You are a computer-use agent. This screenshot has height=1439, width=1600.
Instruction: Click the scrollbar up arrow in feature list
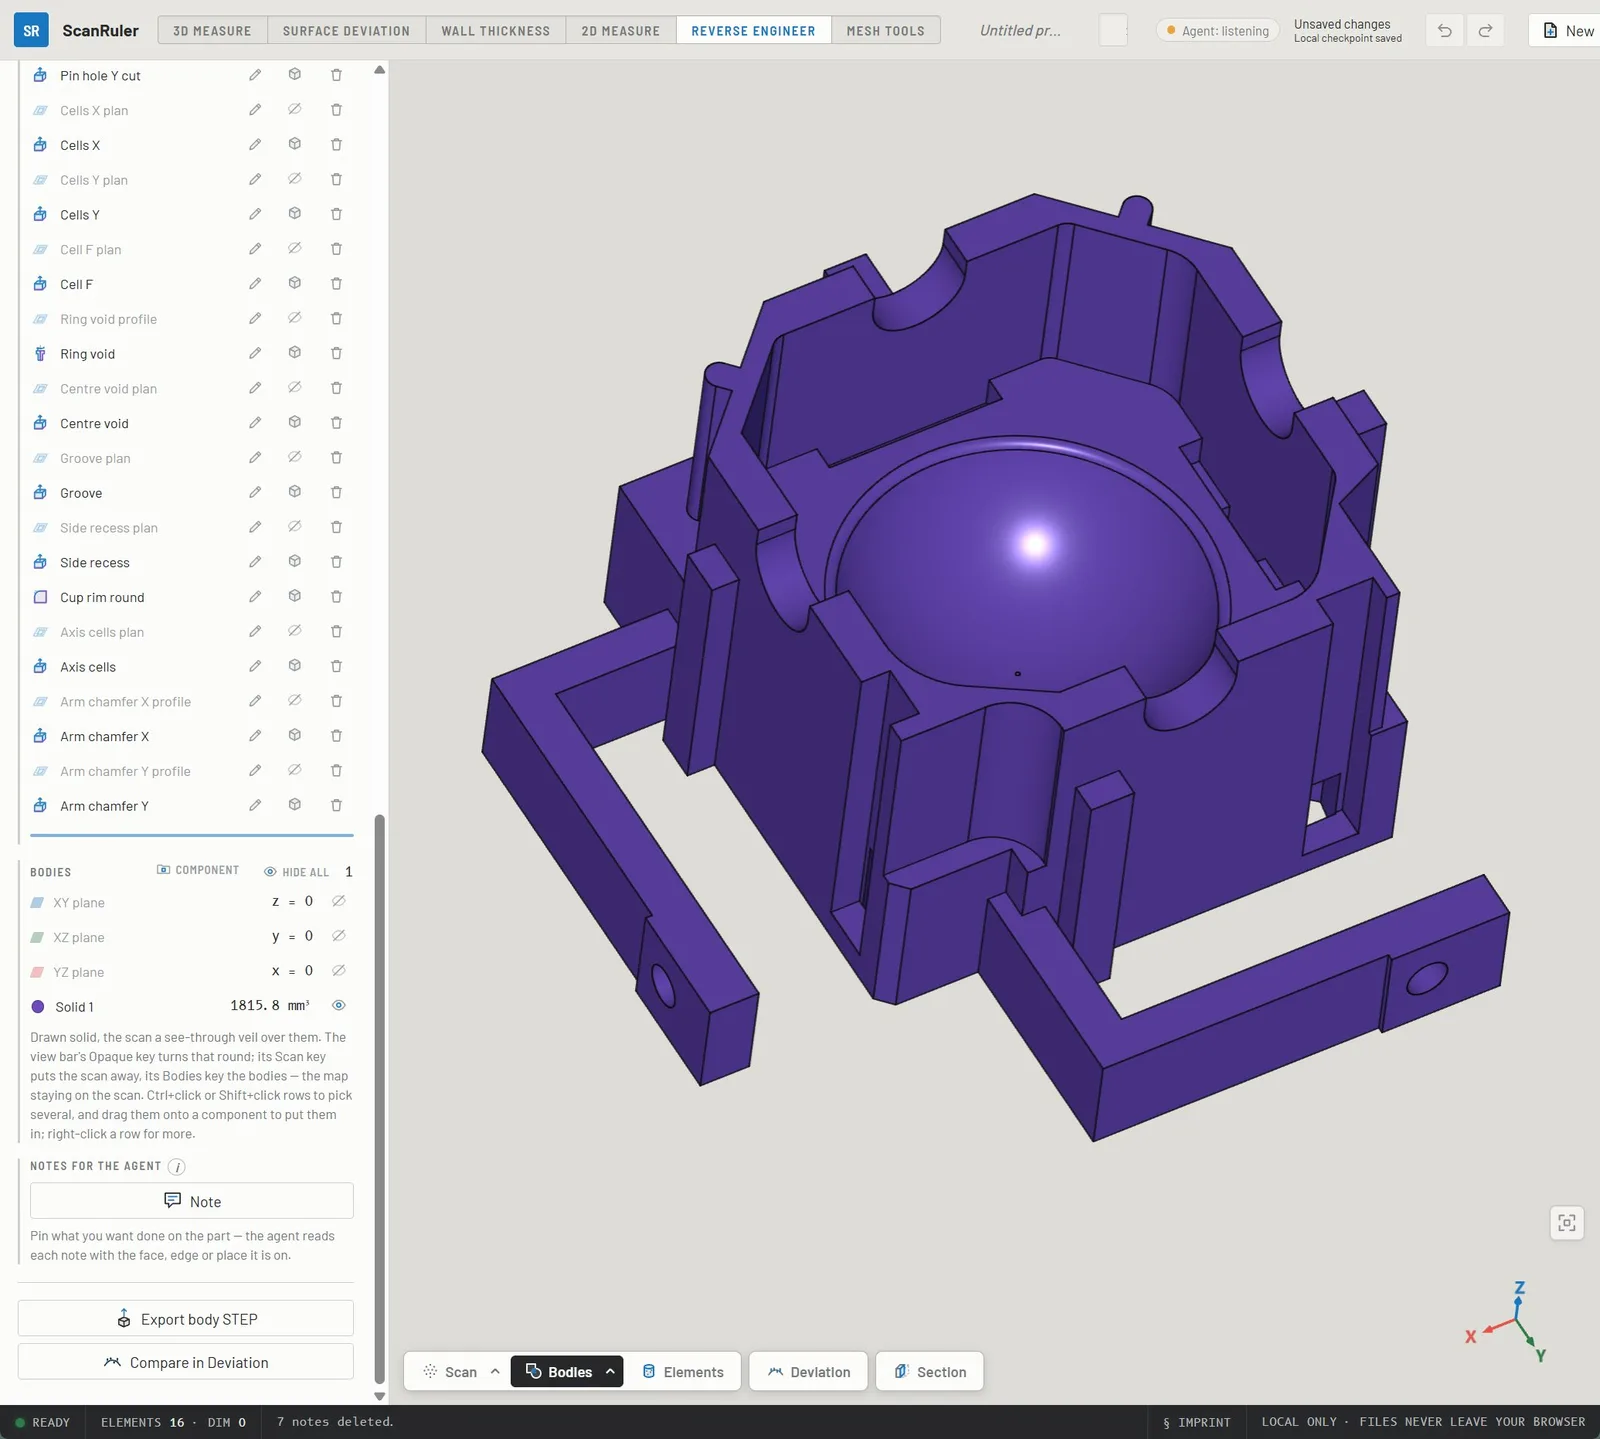point(379,70)
